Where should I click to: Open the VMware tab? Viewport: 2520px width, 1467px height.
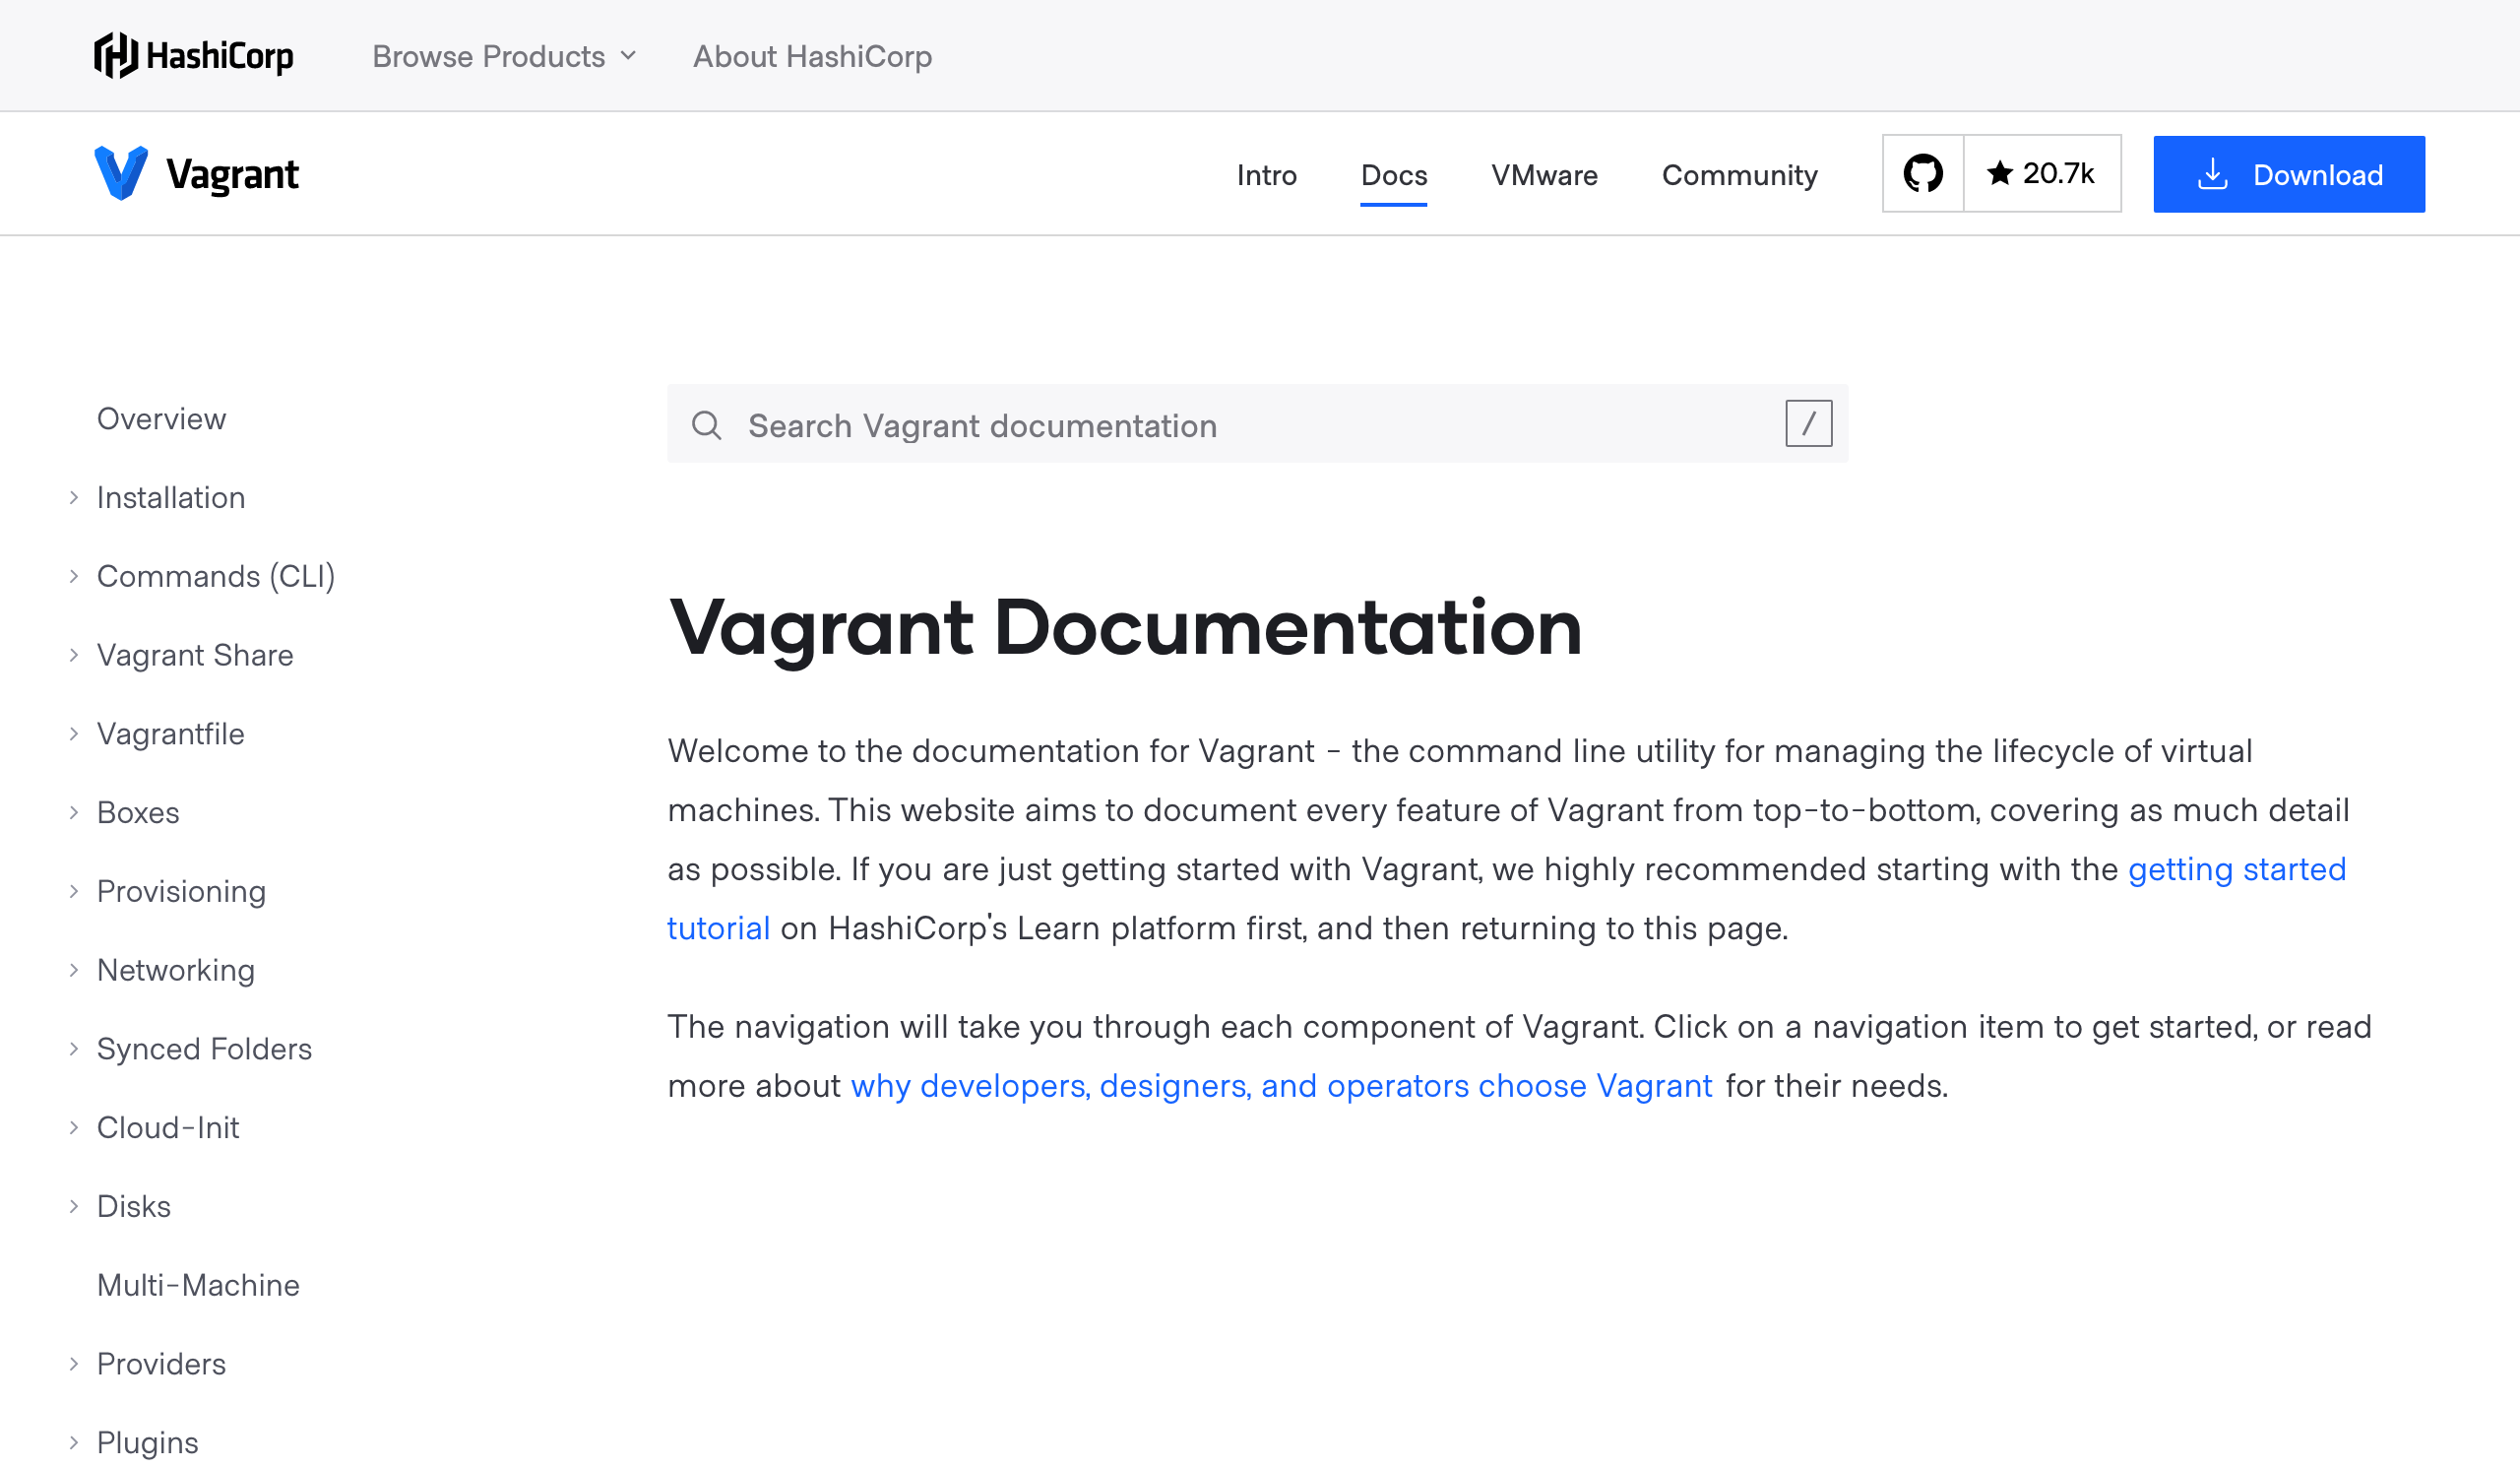1544,175
